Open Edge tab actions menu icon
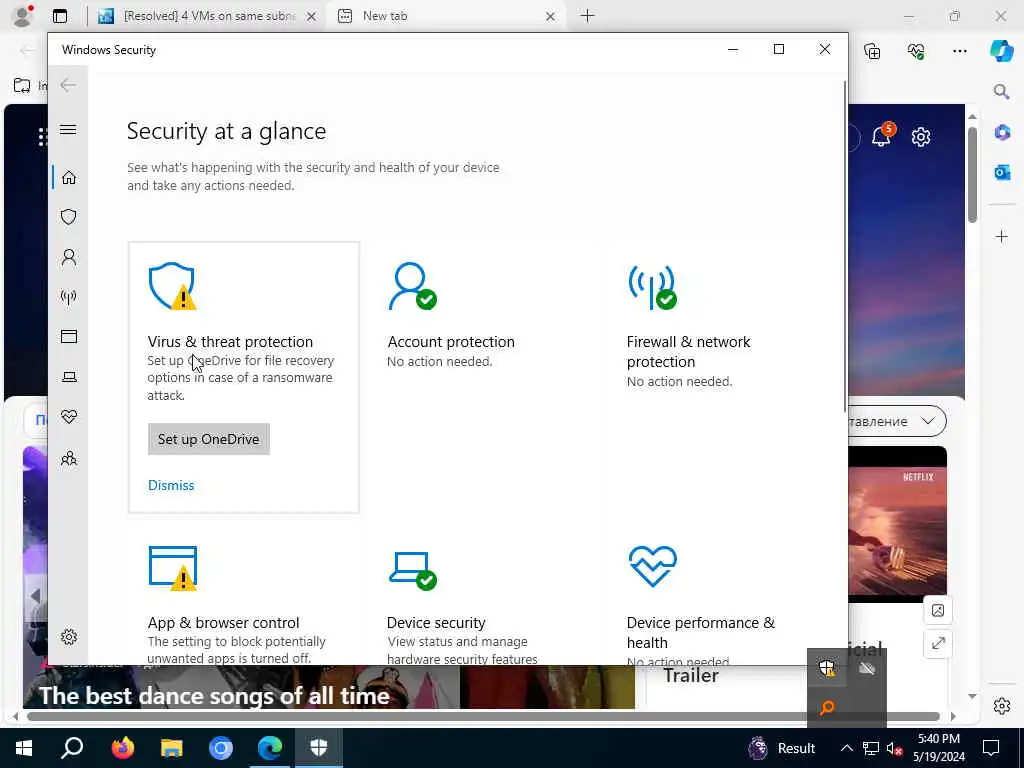This screenshot has width=1024, height=768. [60, 16]
